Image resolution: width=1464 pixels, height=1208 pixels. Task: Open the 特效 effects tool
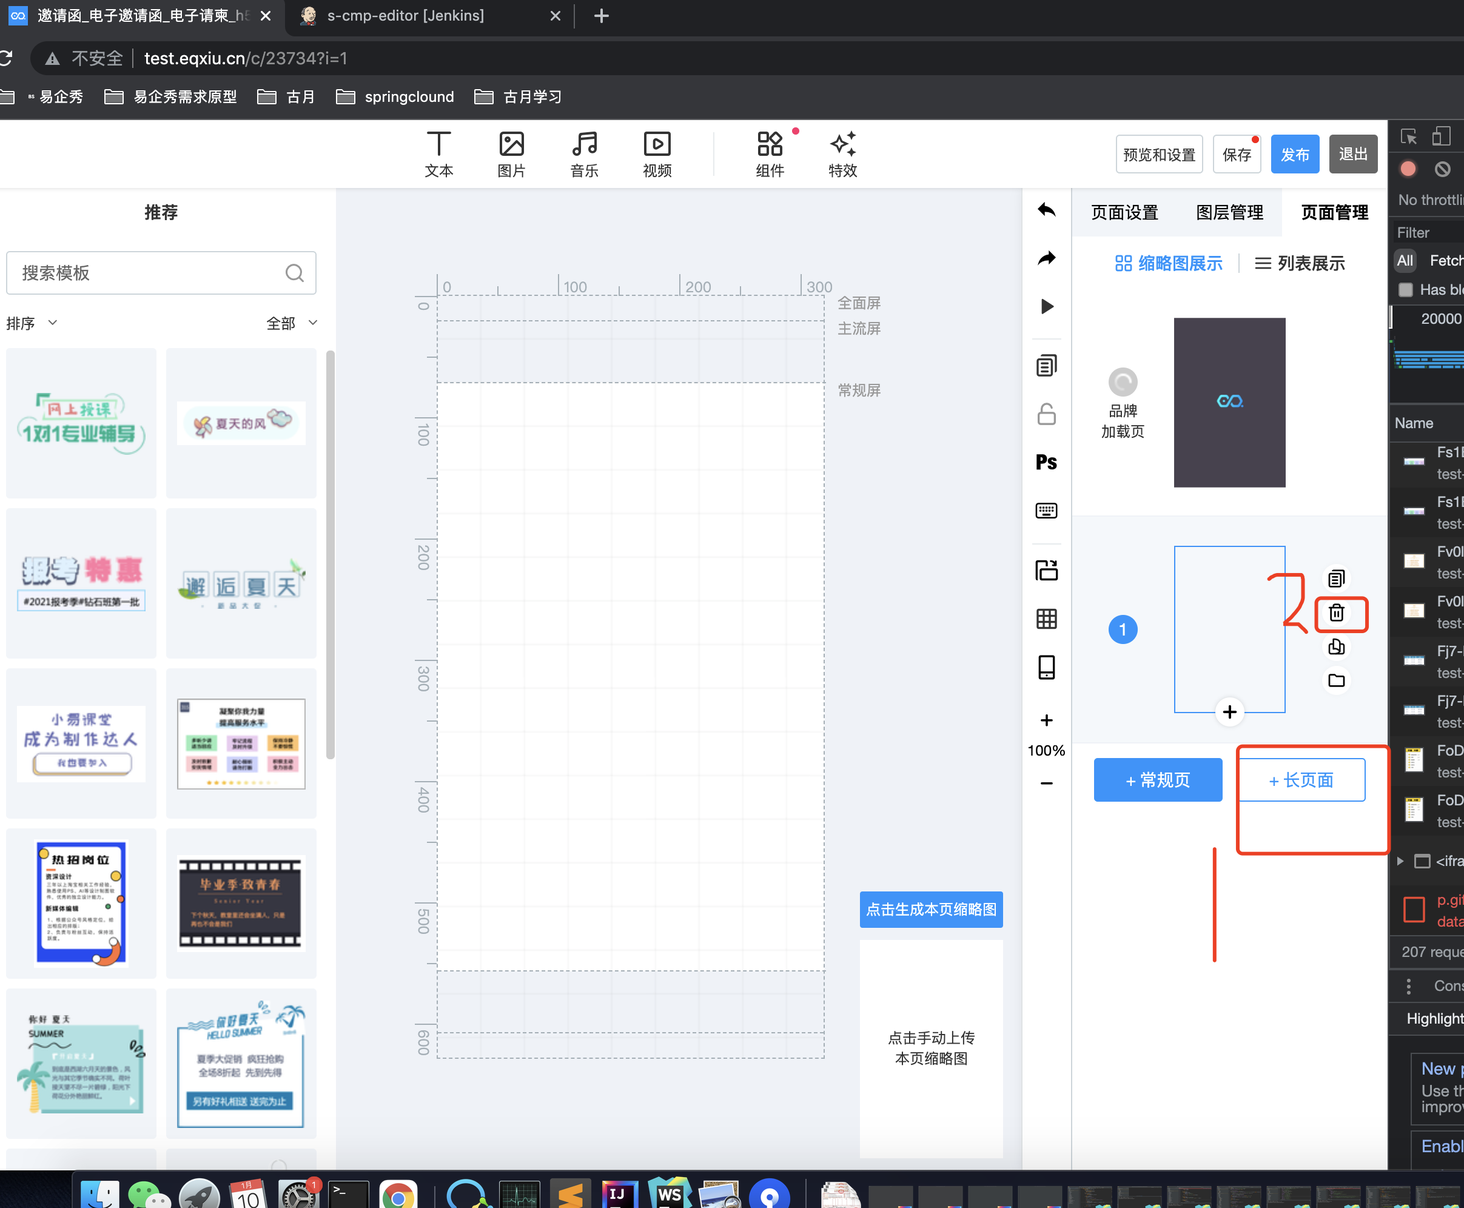842,154
